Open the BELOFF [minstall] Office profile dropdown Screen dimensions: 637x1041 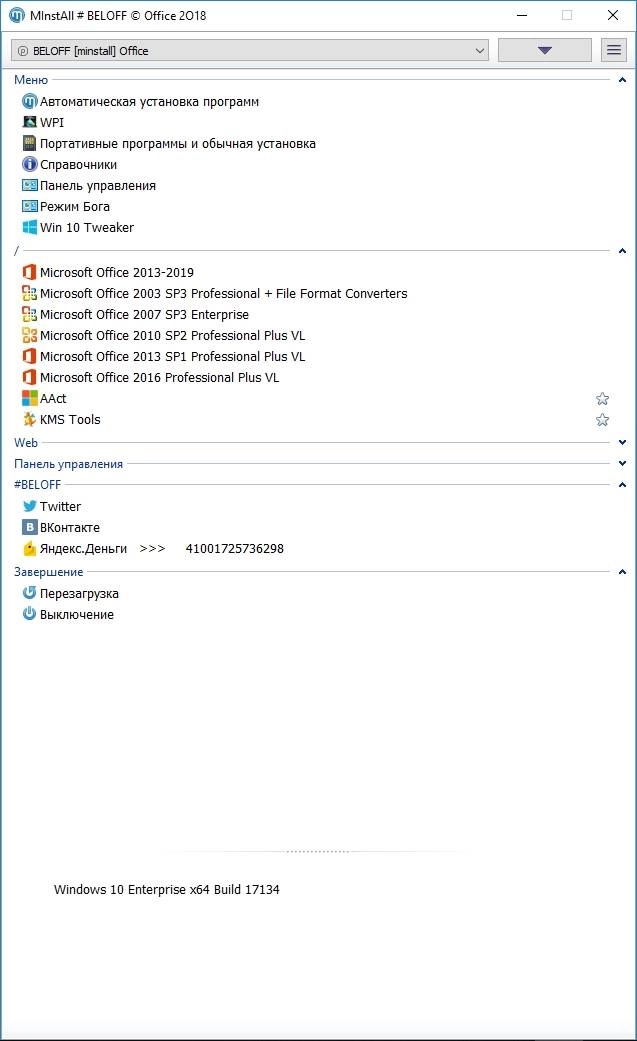pyautogui.click(x=250, y=50)
